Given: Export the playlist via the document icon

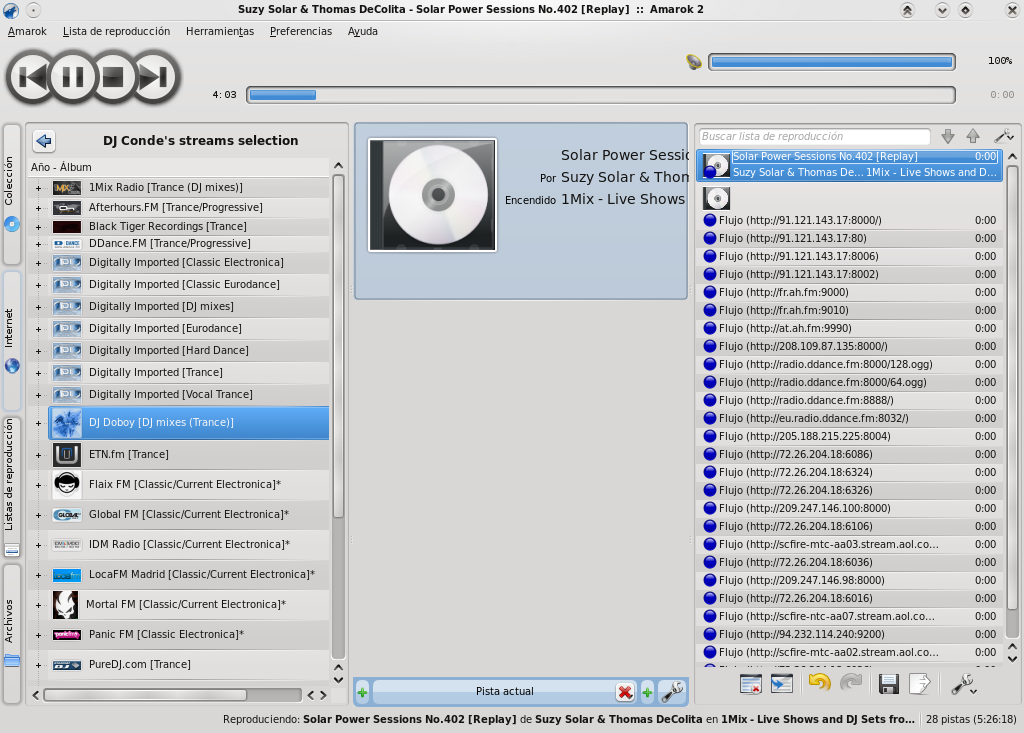Looking at the screenshot, I should pyautogui.click(x=920, y=684).
